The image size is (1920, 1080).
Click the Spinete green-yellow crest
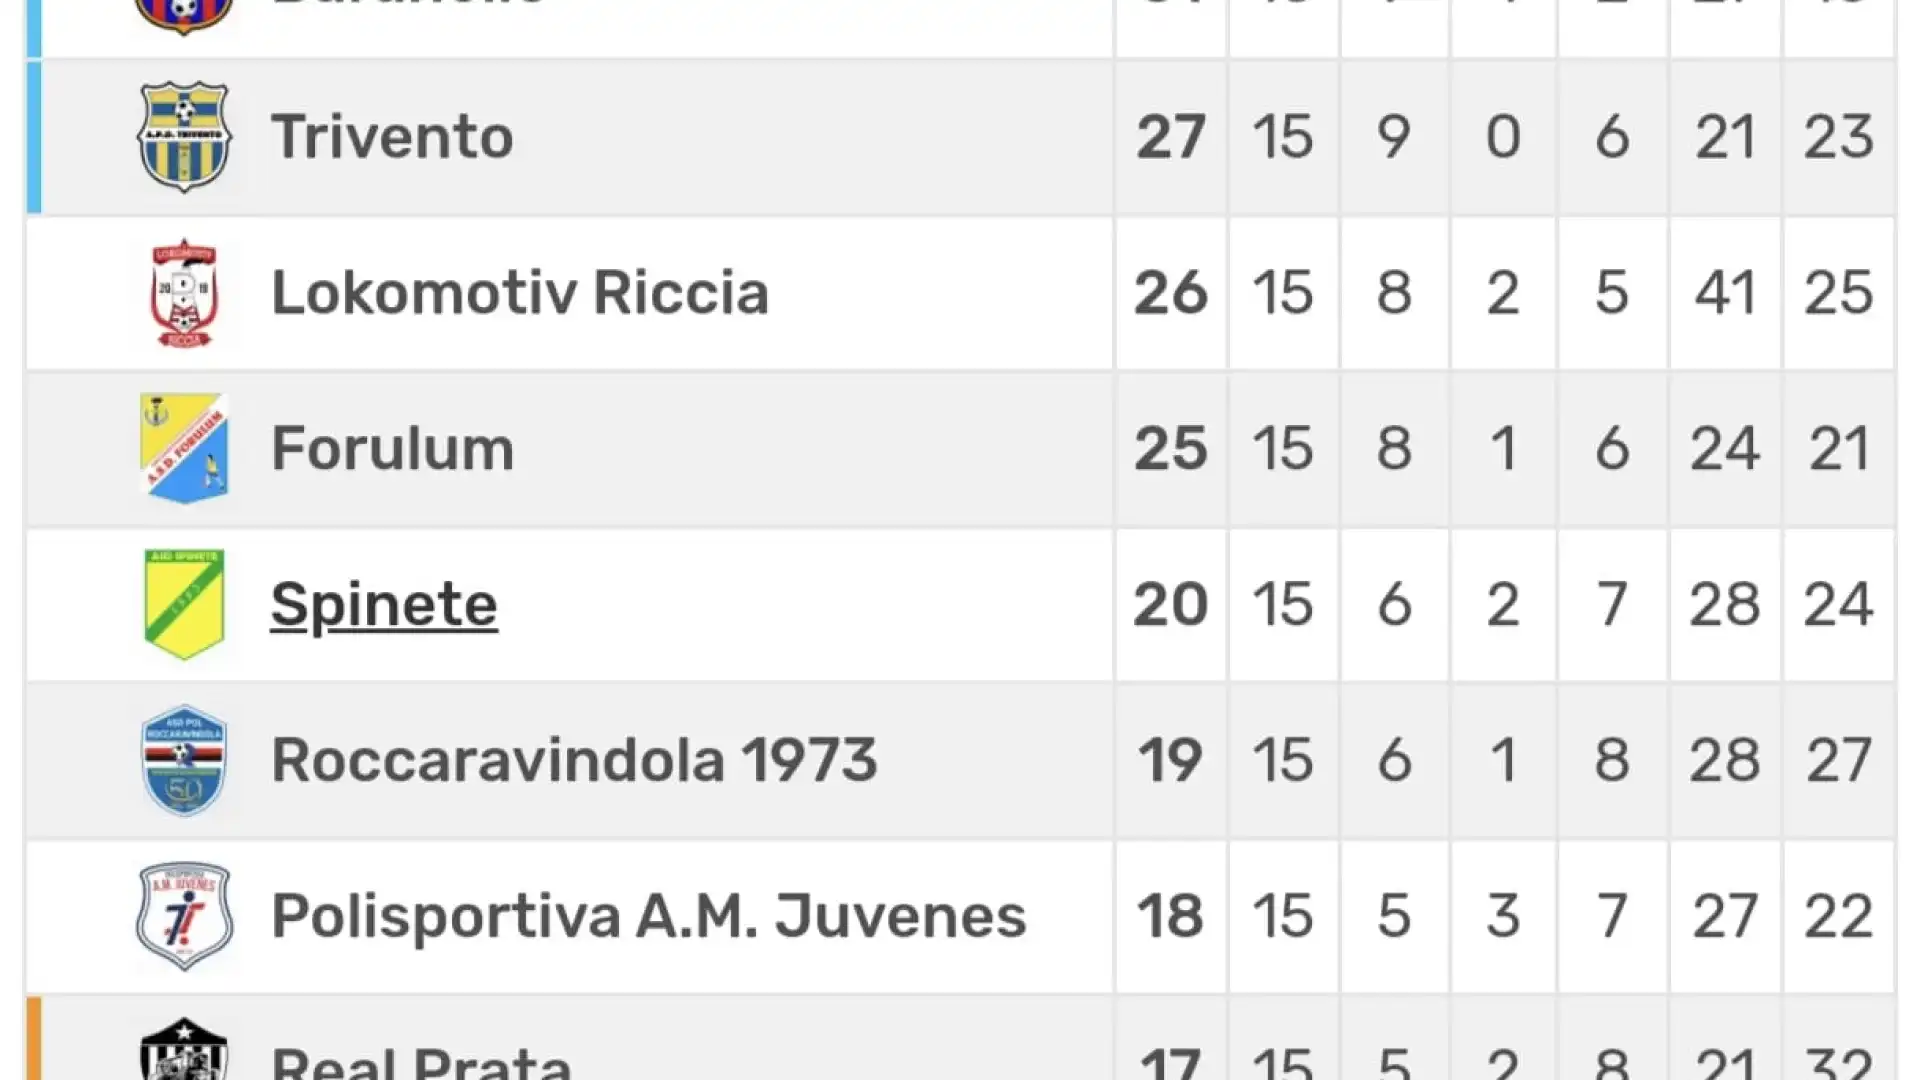[x=184, y=604]
